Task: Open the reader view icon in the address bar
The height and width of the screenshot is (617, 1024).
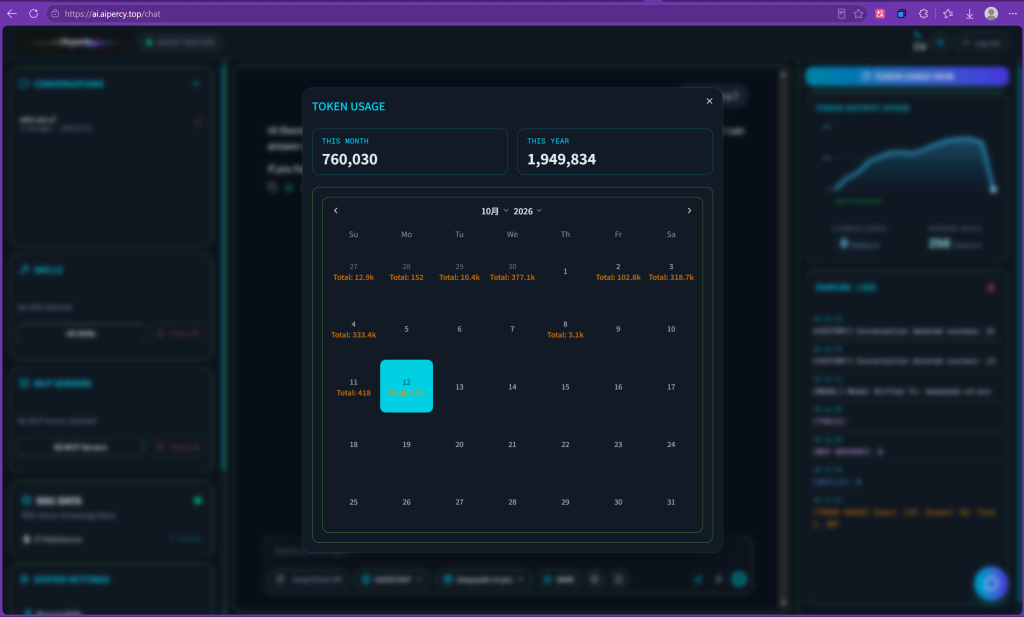Action: pos(841,14)
